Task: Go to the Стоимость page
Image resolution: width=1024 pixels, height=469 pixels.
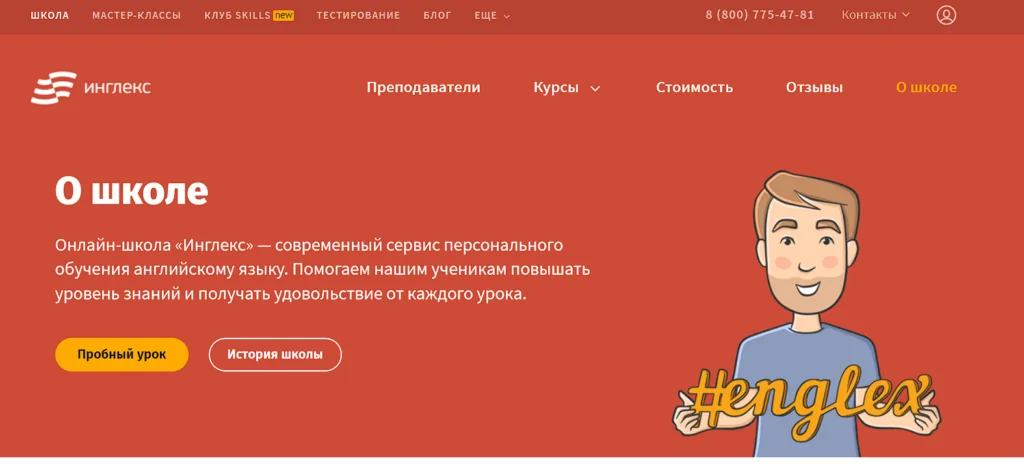Action: 694,88
